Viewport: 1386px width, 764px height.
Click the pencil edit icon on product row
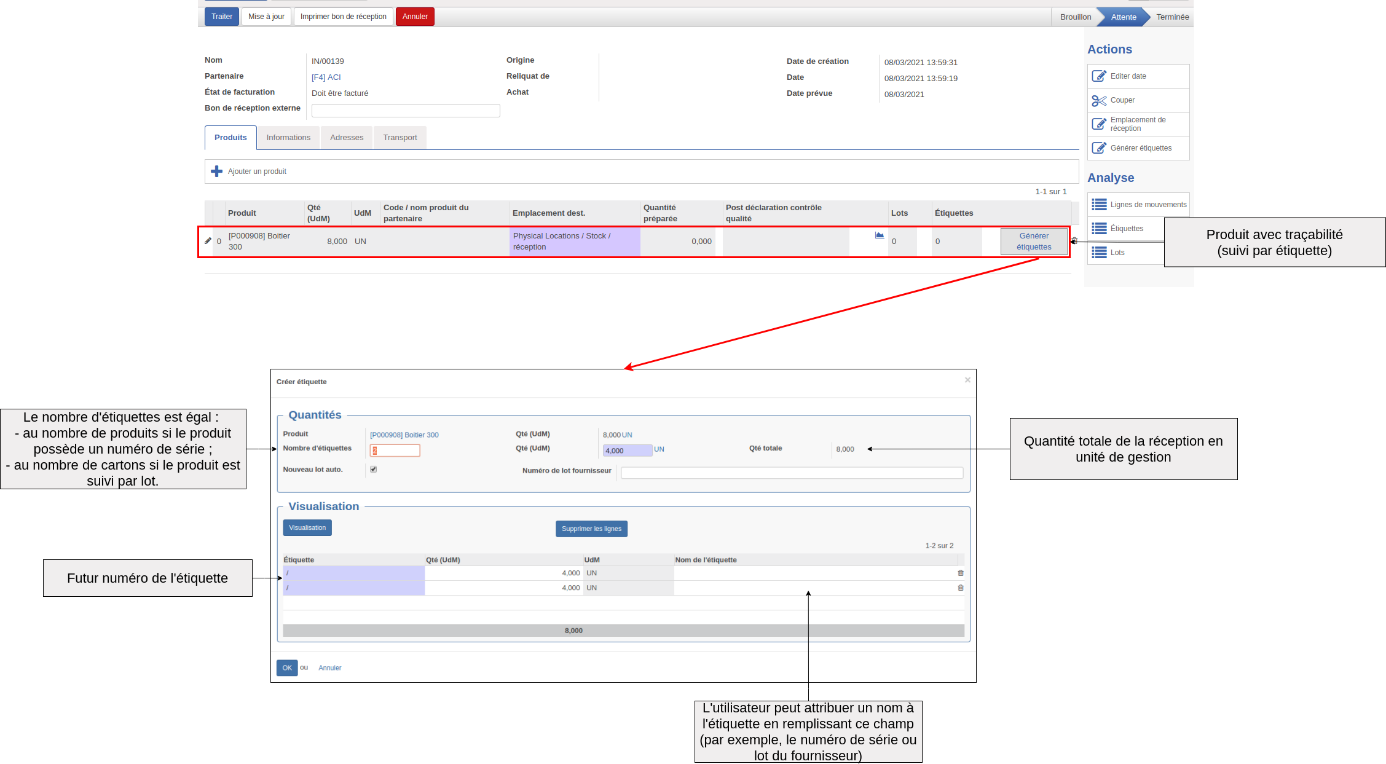[208, 241]
